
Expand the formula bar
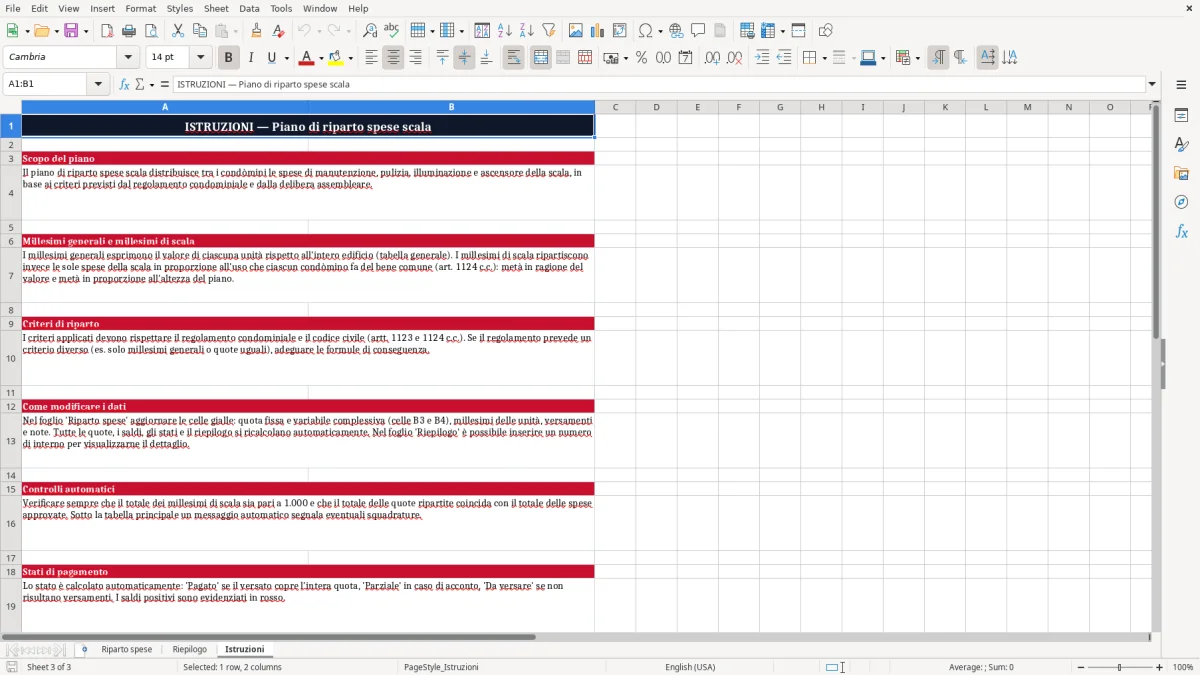(1152, 84)
